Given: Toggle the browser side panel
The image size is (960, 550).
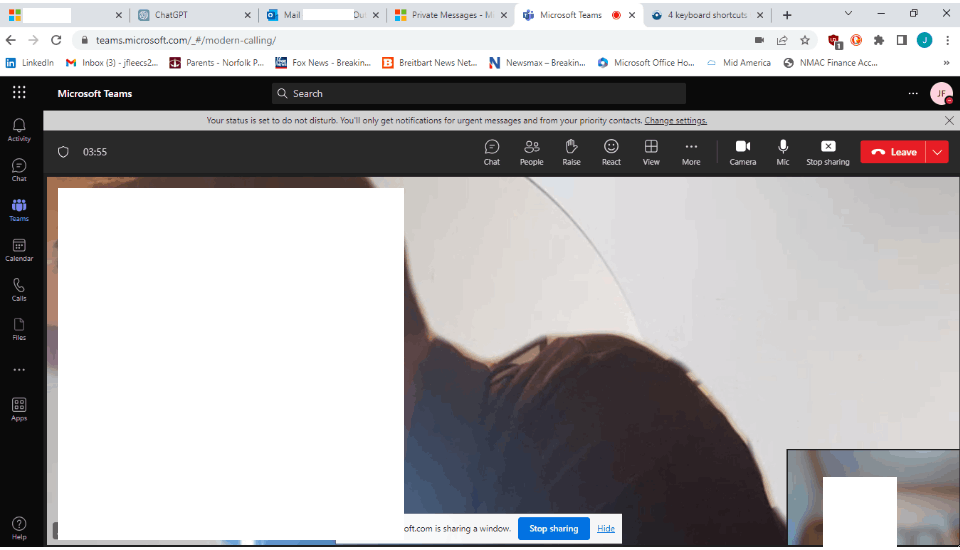Looking at the screenshot, I should [x=901, y=40].
